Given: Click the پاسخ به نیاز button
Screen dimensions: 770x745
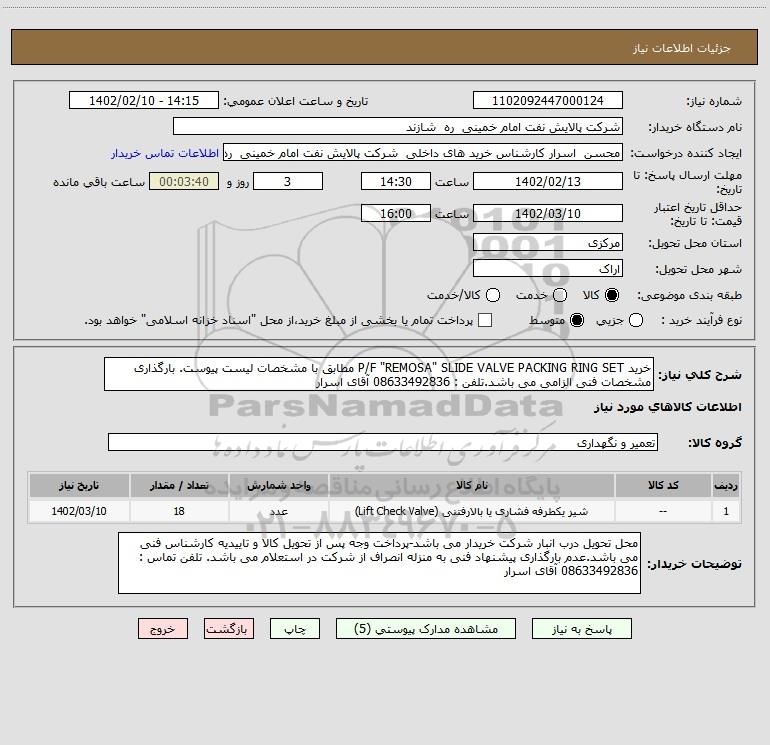Looking at the screenshot, I should (x=582, y=629).
